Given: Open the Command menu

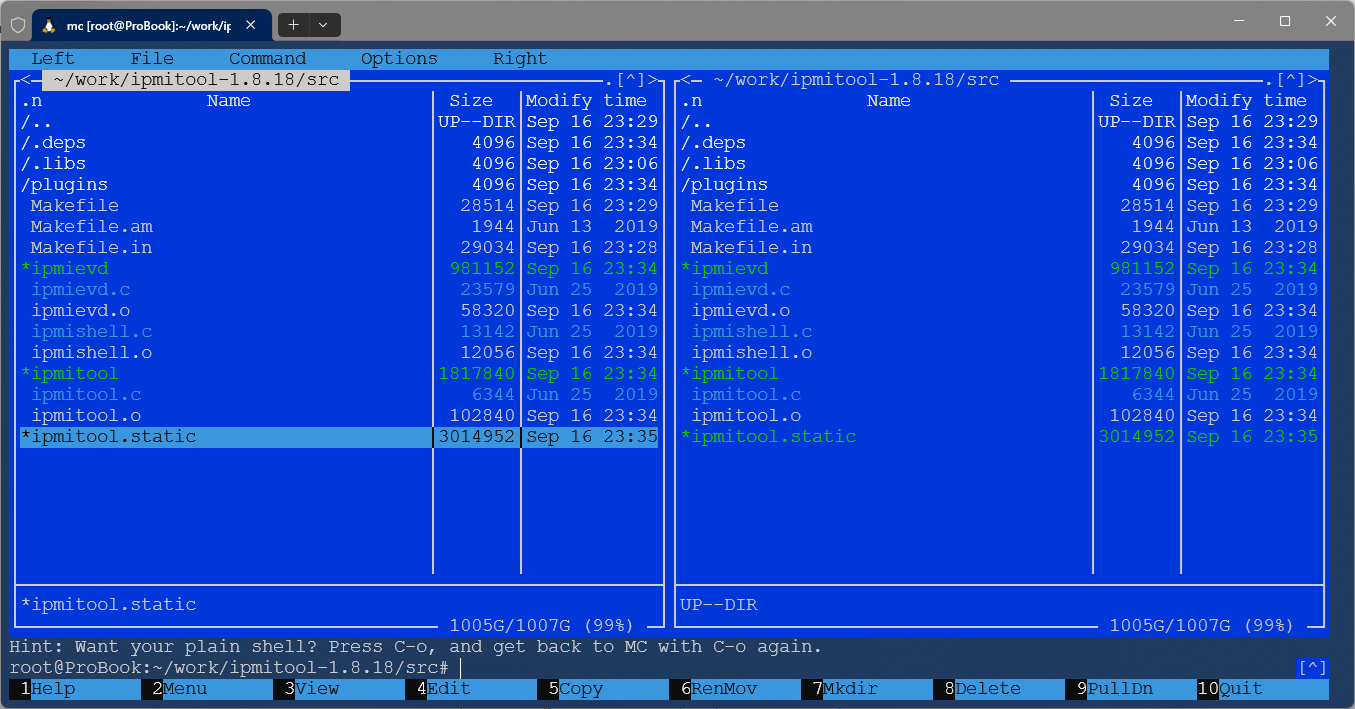Looking at the screenshot, I should click(x=267, y=59).
